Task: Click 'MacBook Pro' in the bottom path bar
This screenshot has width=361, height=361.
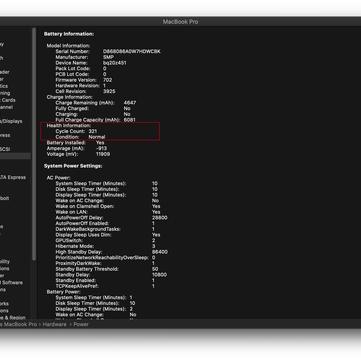Action: click(20, 324)
